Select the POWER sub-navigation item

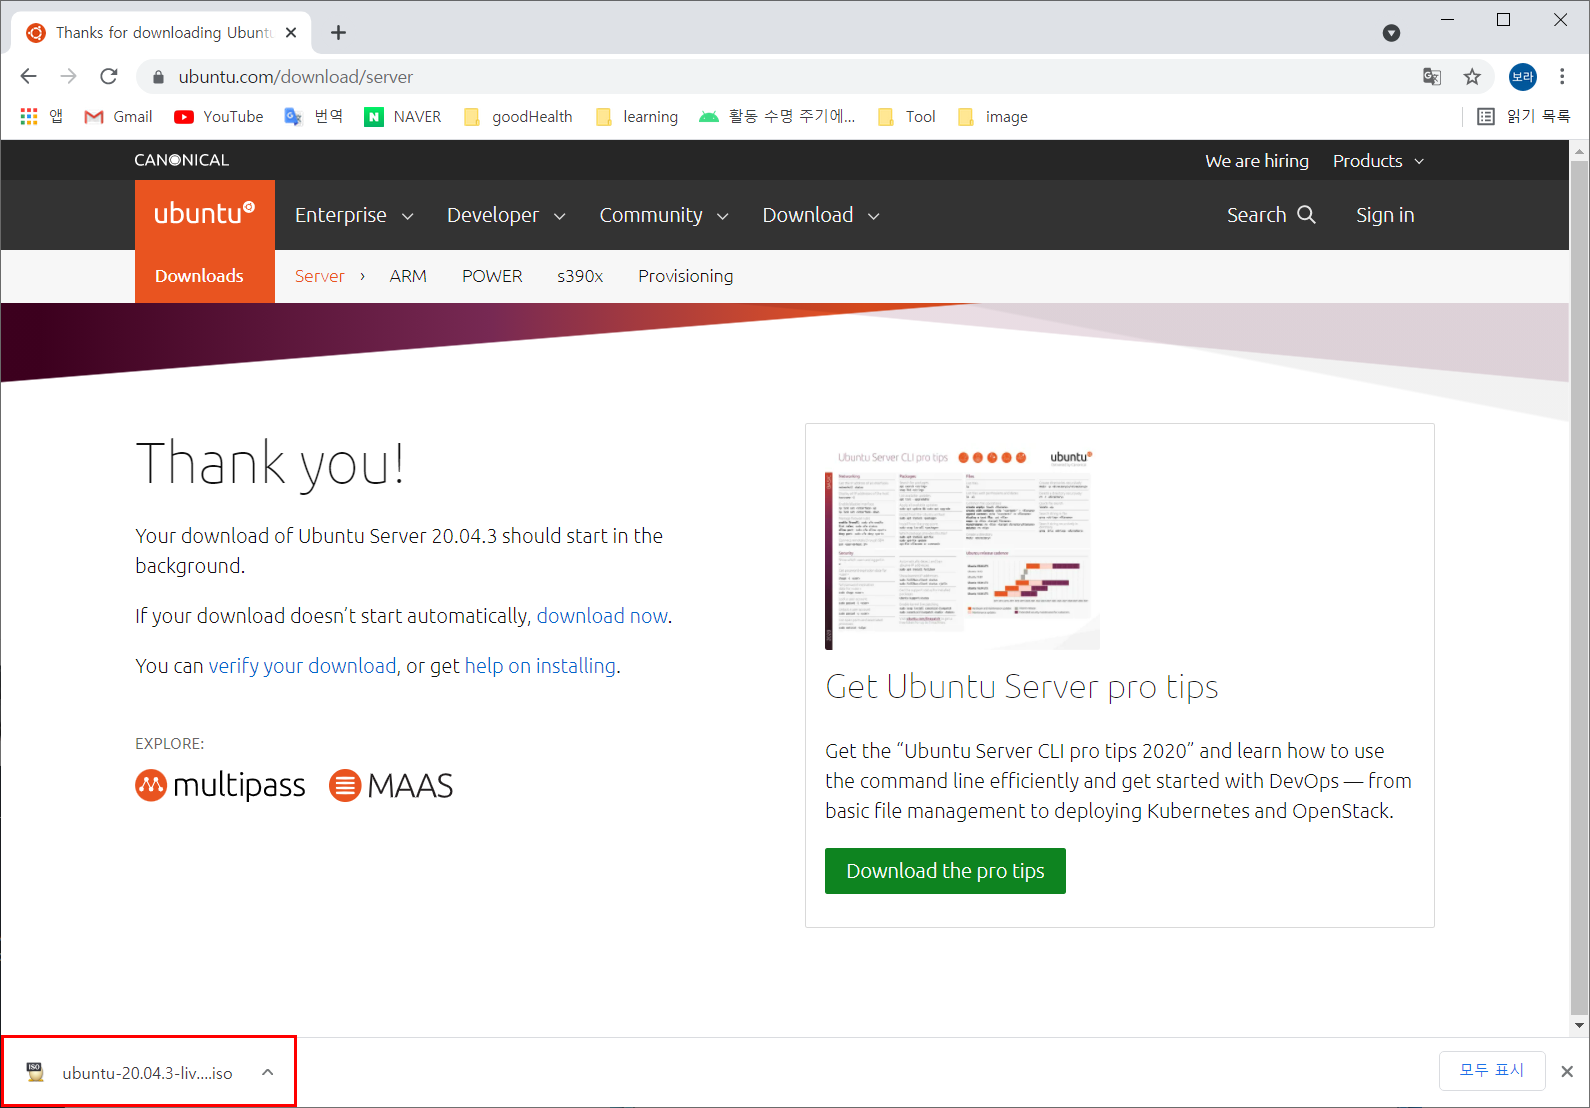click(492, 276)
